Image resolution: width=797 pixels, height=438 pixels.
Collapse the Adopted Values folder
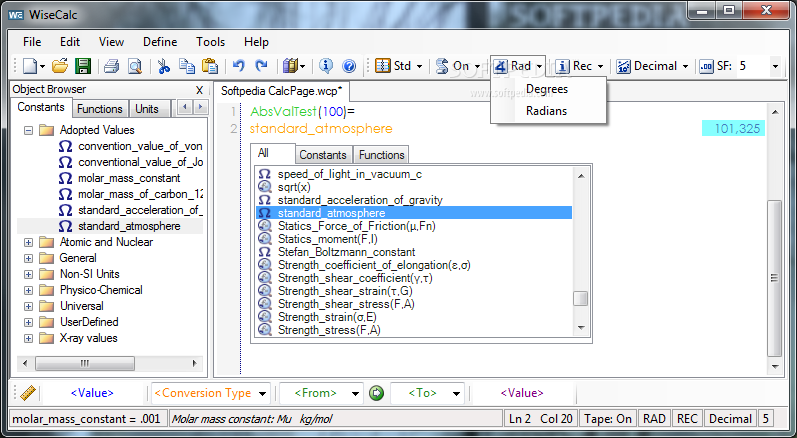(x=28, y=131)
